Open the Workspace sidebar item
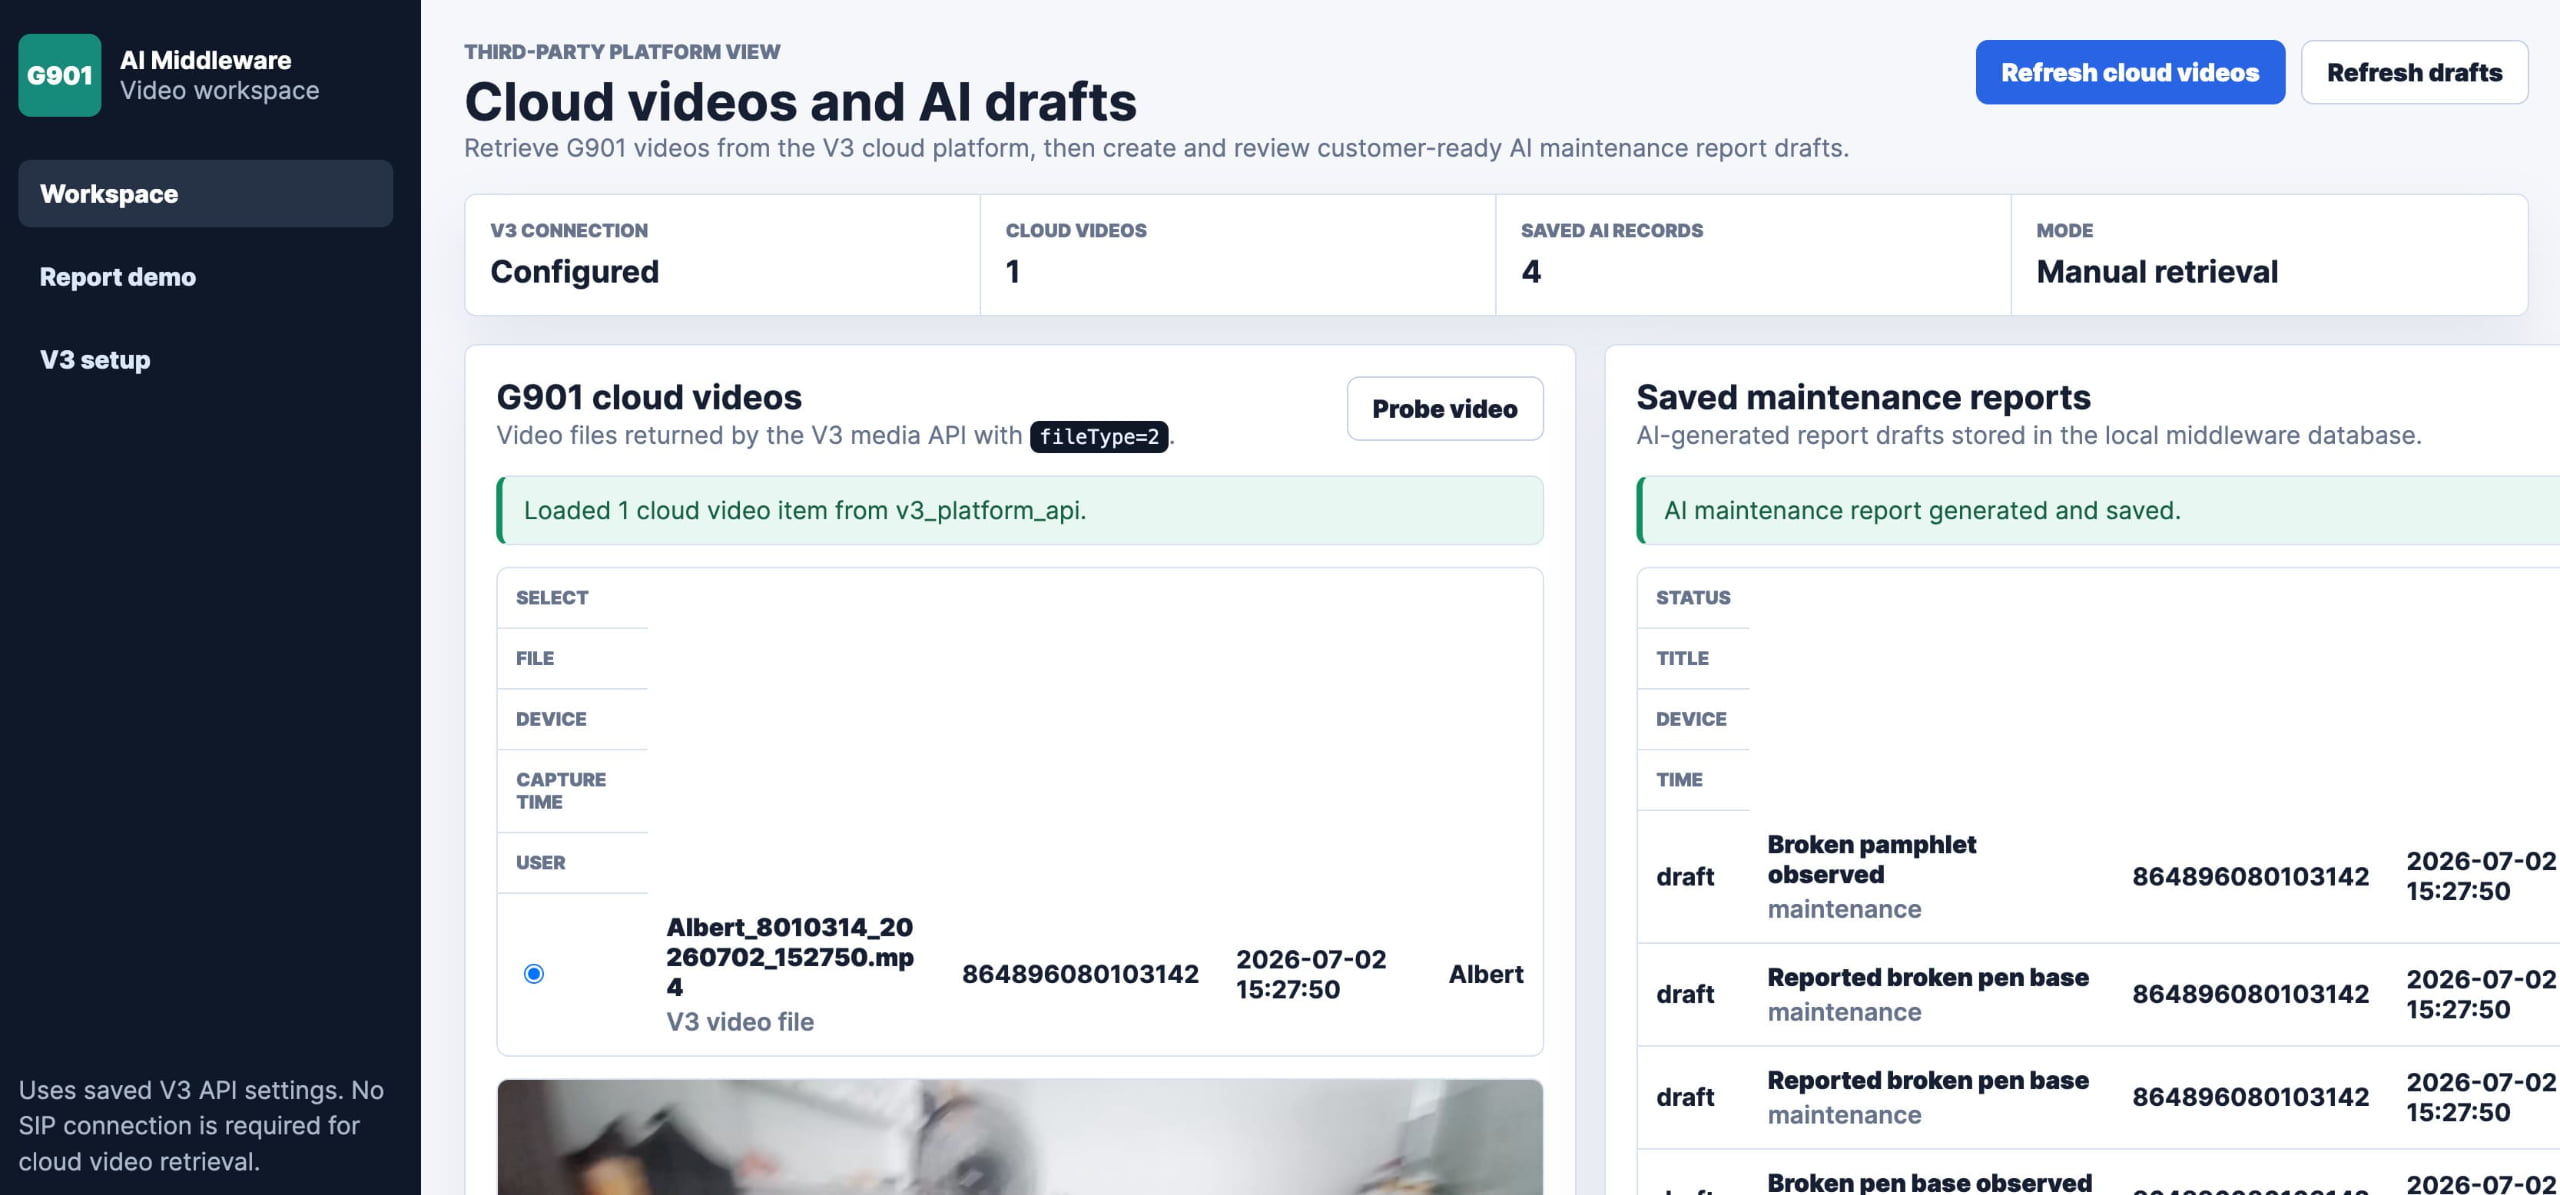The image size is (2560, 1195). pyautogui.click(x=205, y=194)
